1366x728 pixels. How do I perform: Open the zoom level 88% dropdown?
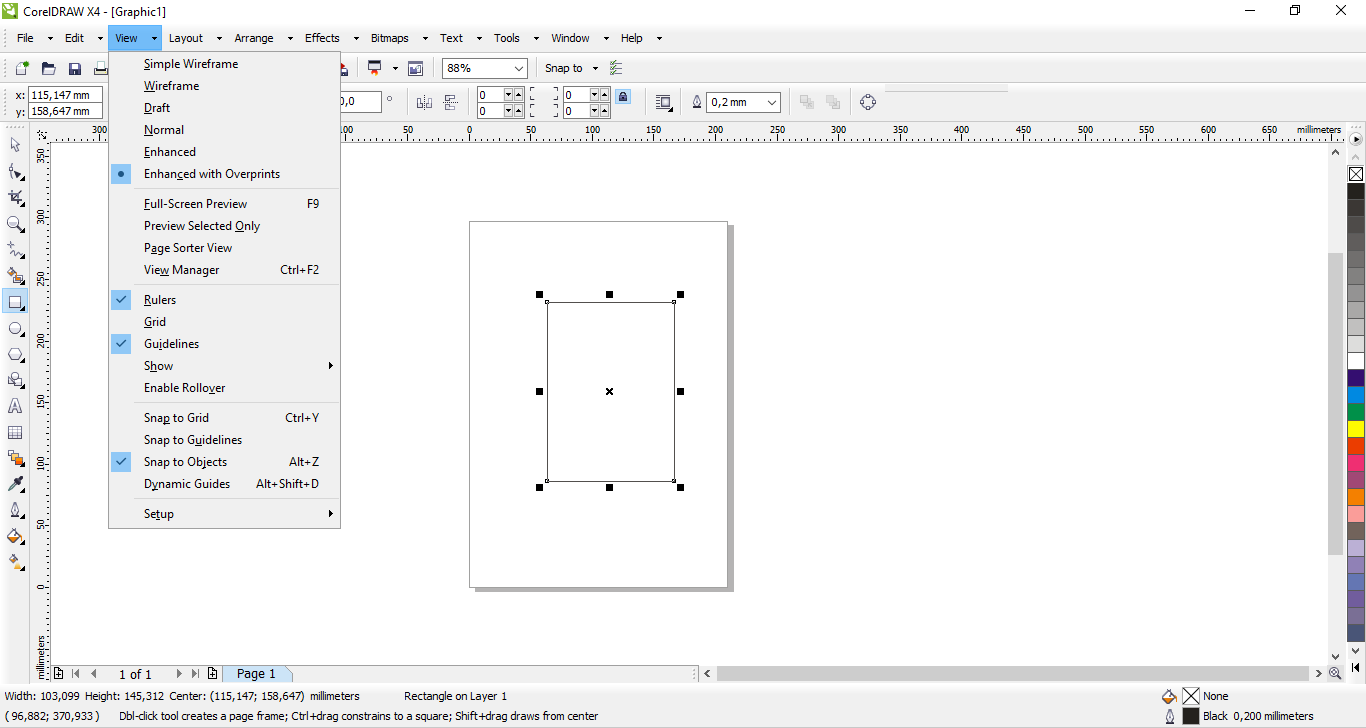pos(518,68)
